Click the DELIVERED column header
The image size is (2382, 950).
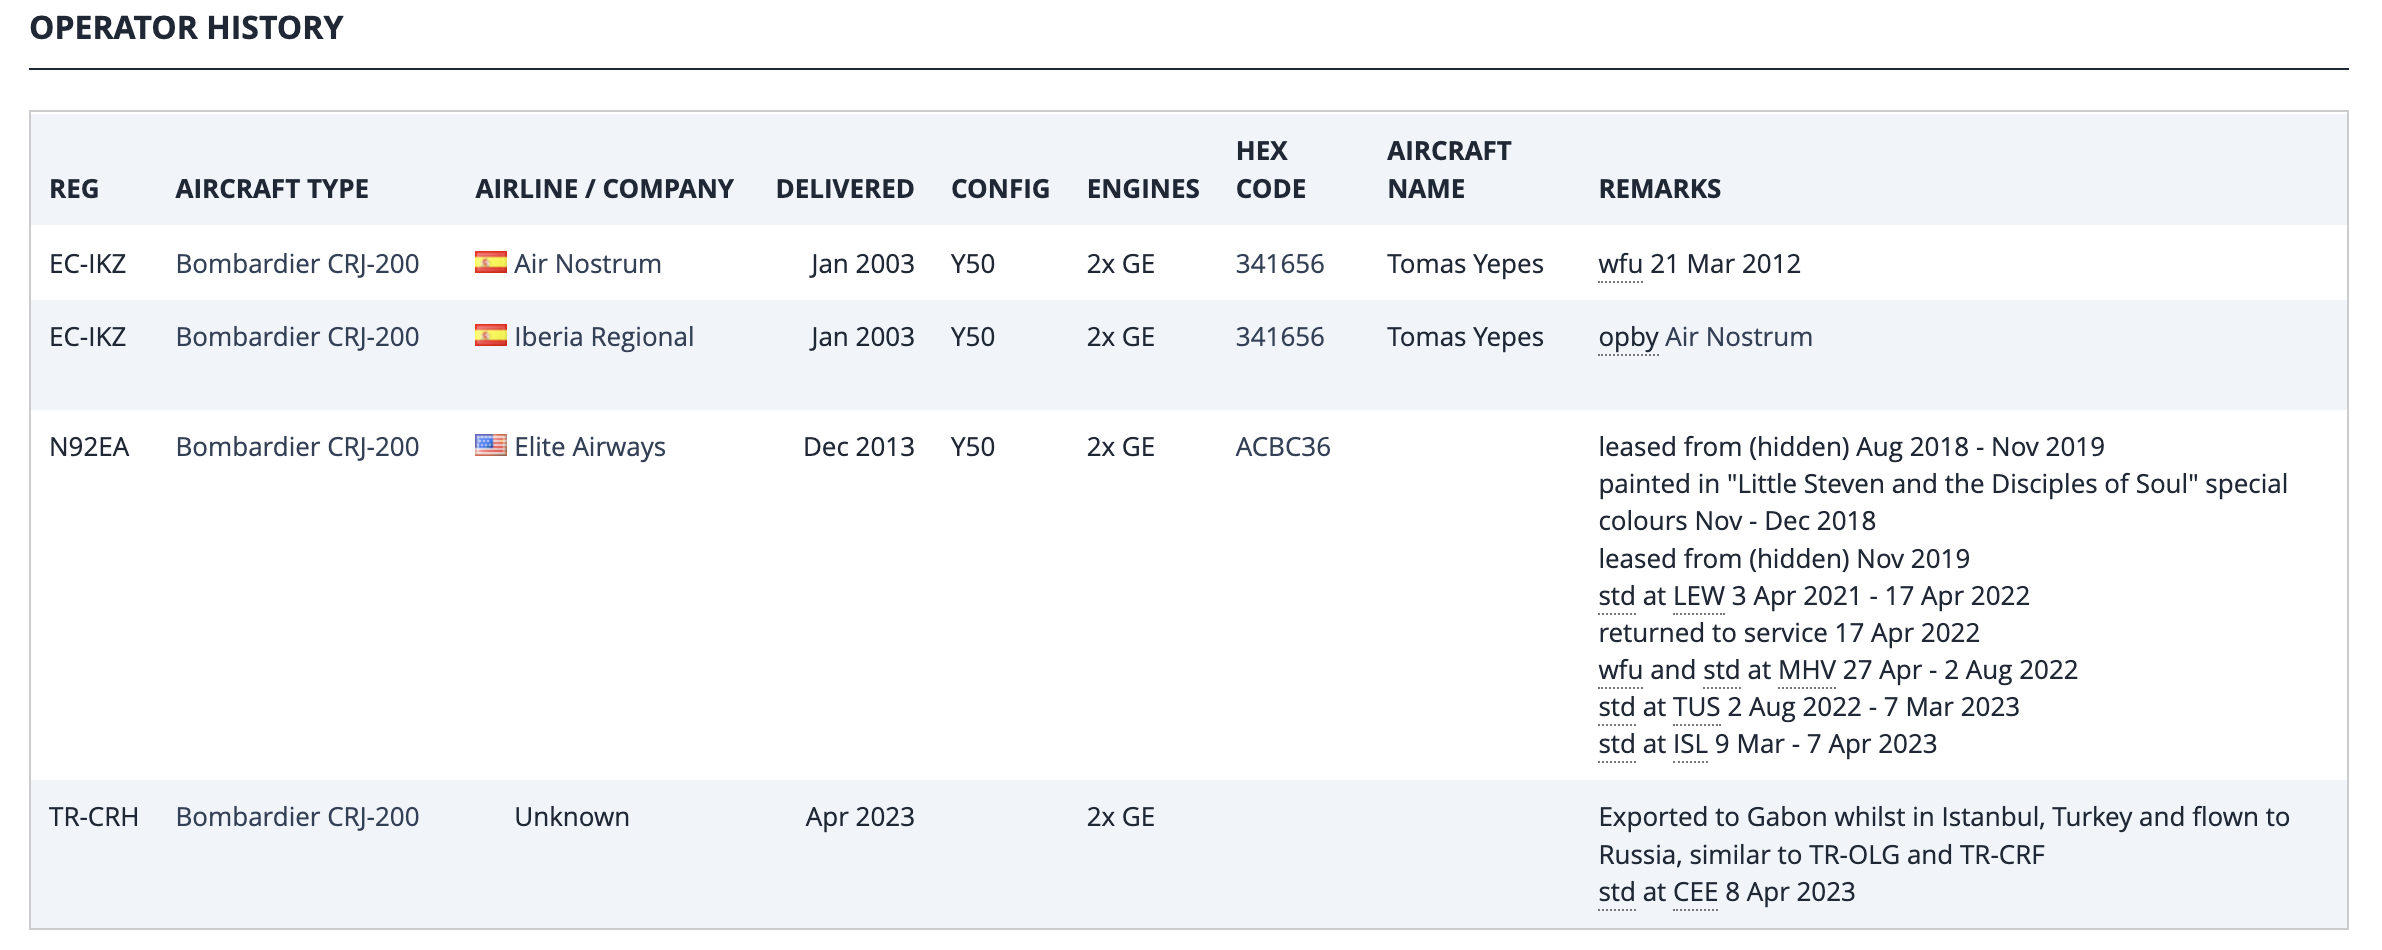coord(844,189)
